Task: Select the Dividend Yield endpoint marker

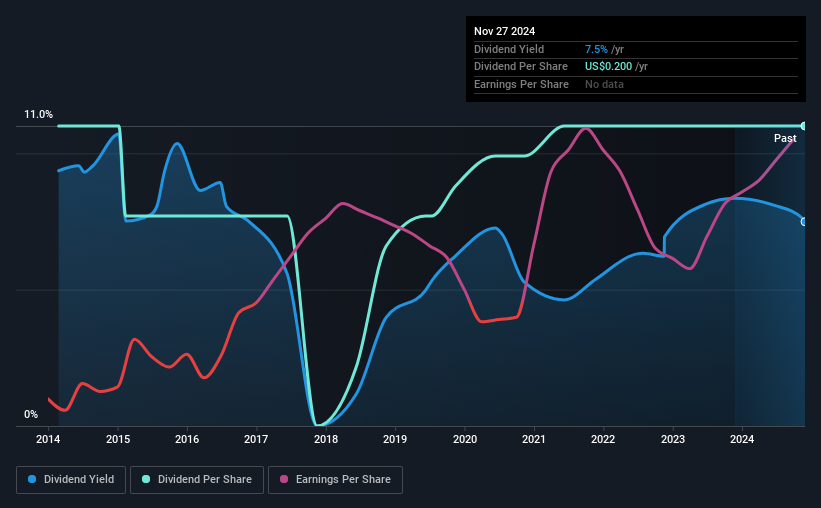Action: tap(804, 222)
